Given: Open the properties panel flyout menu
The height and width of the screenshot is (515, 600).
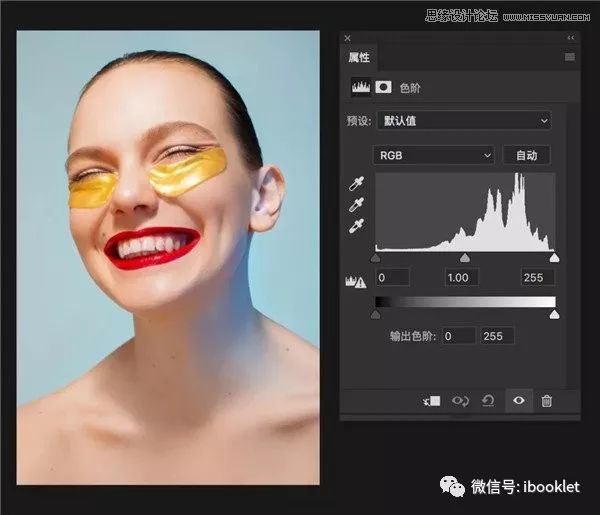Looking at the screenshot, I should coord(569,57).
